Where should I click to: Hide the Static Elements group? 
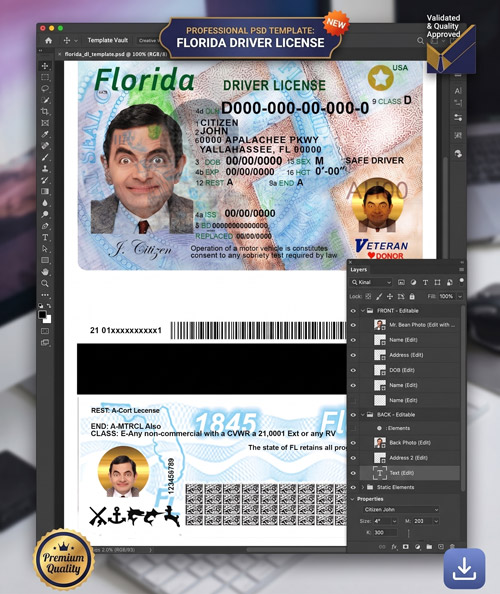[x=353, y=488]
